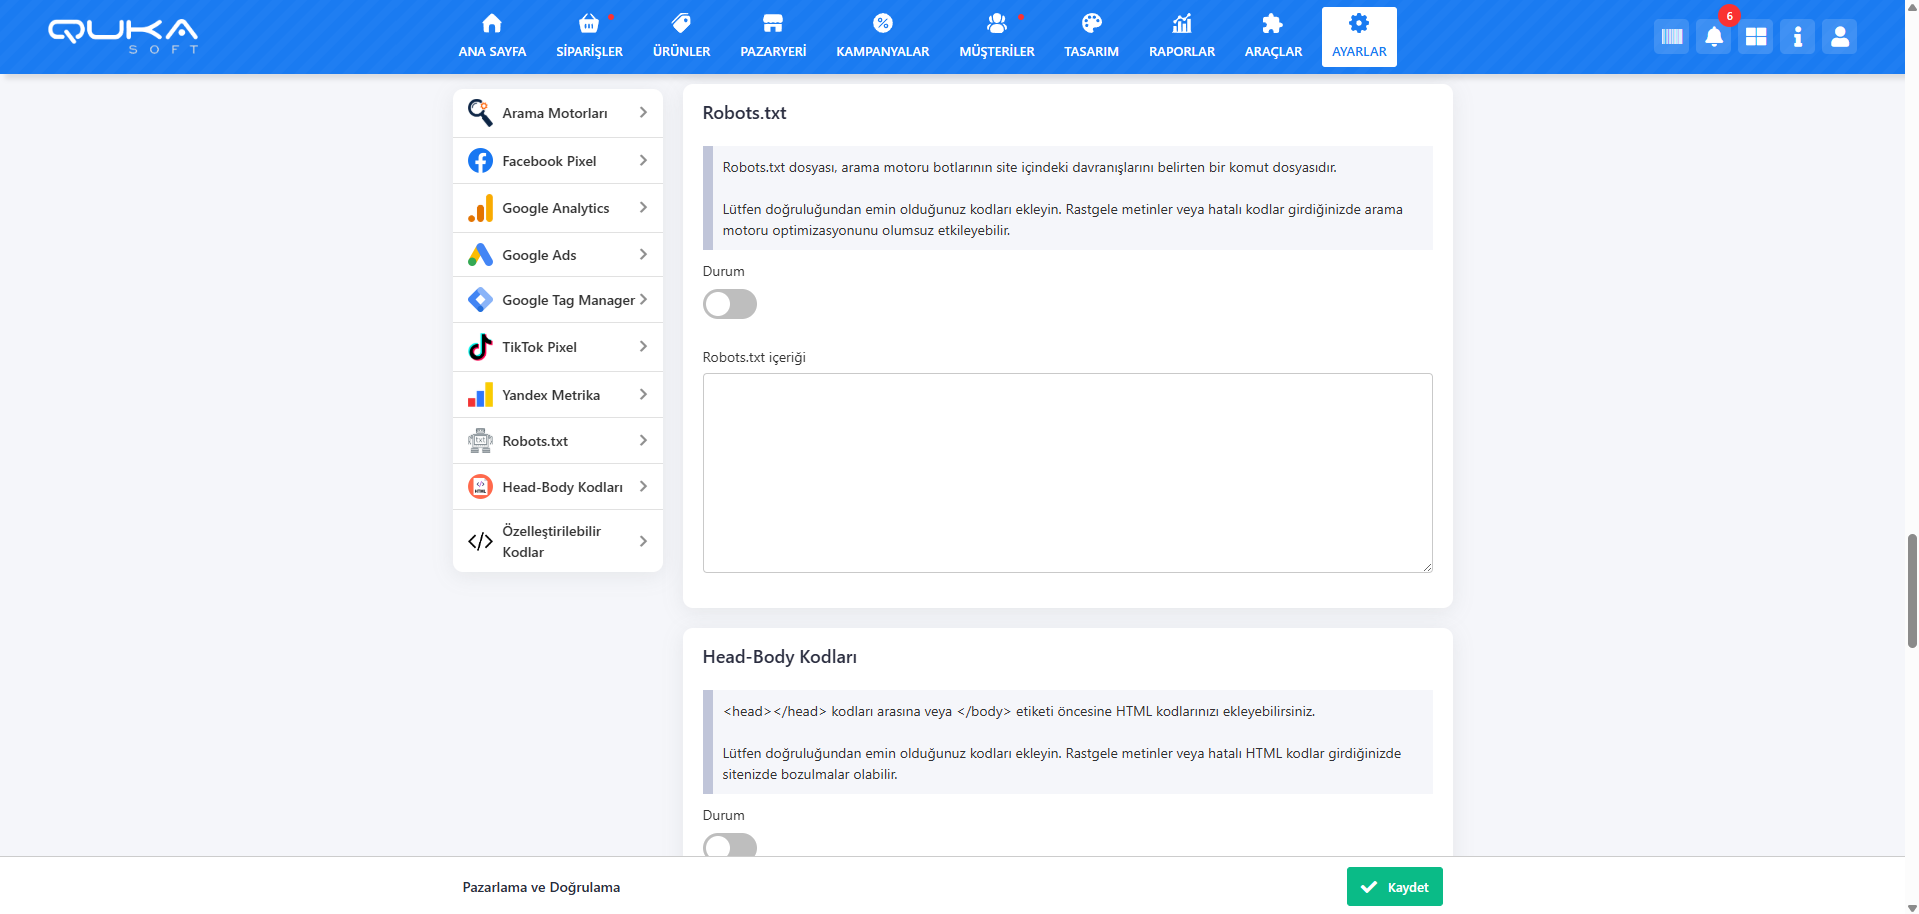Toggle the Head-Body Kodları Durum switch
The width and height of the screenshot is (1919, 914).
729,846
